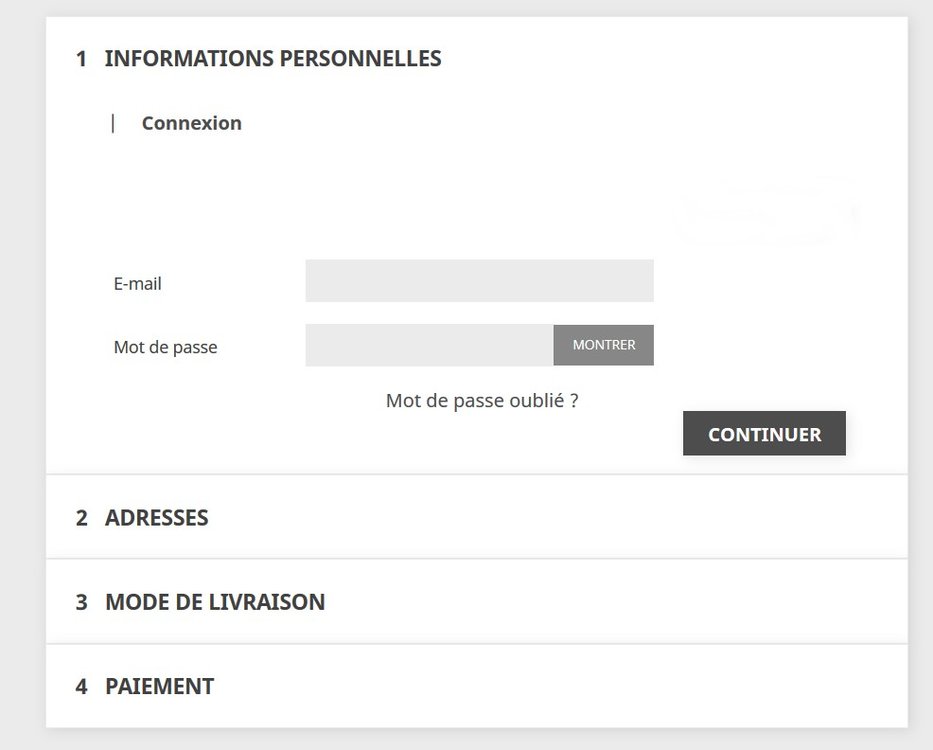
Task: Expand the ADRESSES section
Action: click(156, 518)
